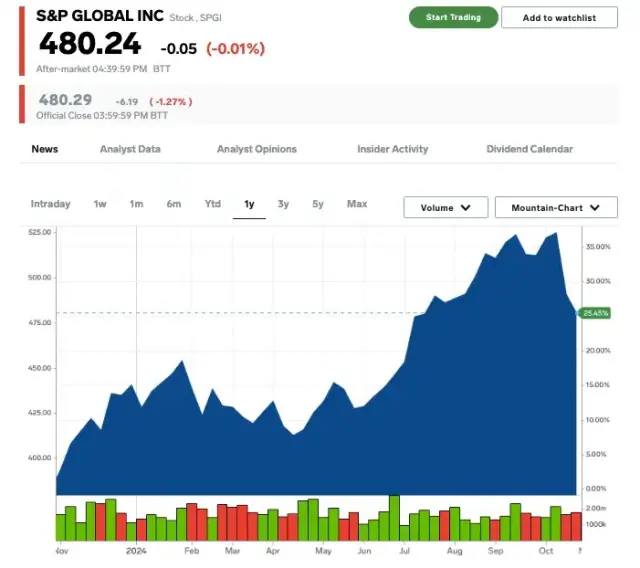Open the News tab

pyautogui.click(x=45, y=149)
